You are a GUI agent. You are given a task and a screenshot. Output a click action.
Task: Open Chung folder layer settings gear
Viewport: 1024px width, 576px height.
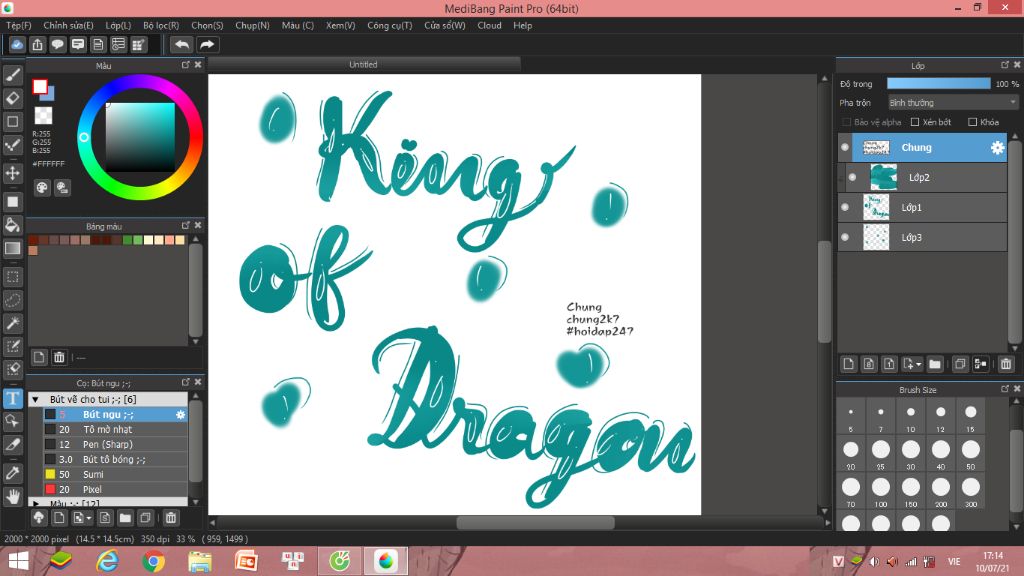click(997, 148)
